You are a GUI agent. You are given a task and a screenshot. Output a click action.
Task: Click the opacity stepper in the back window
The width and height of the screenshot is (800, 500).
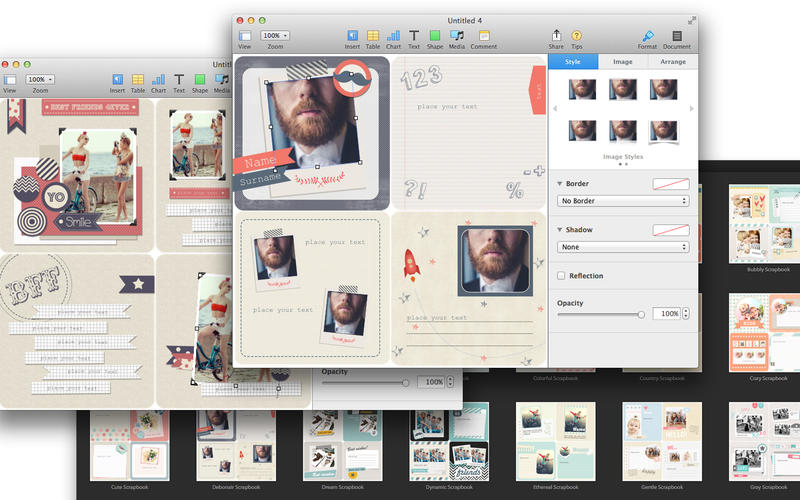point(450,382)
